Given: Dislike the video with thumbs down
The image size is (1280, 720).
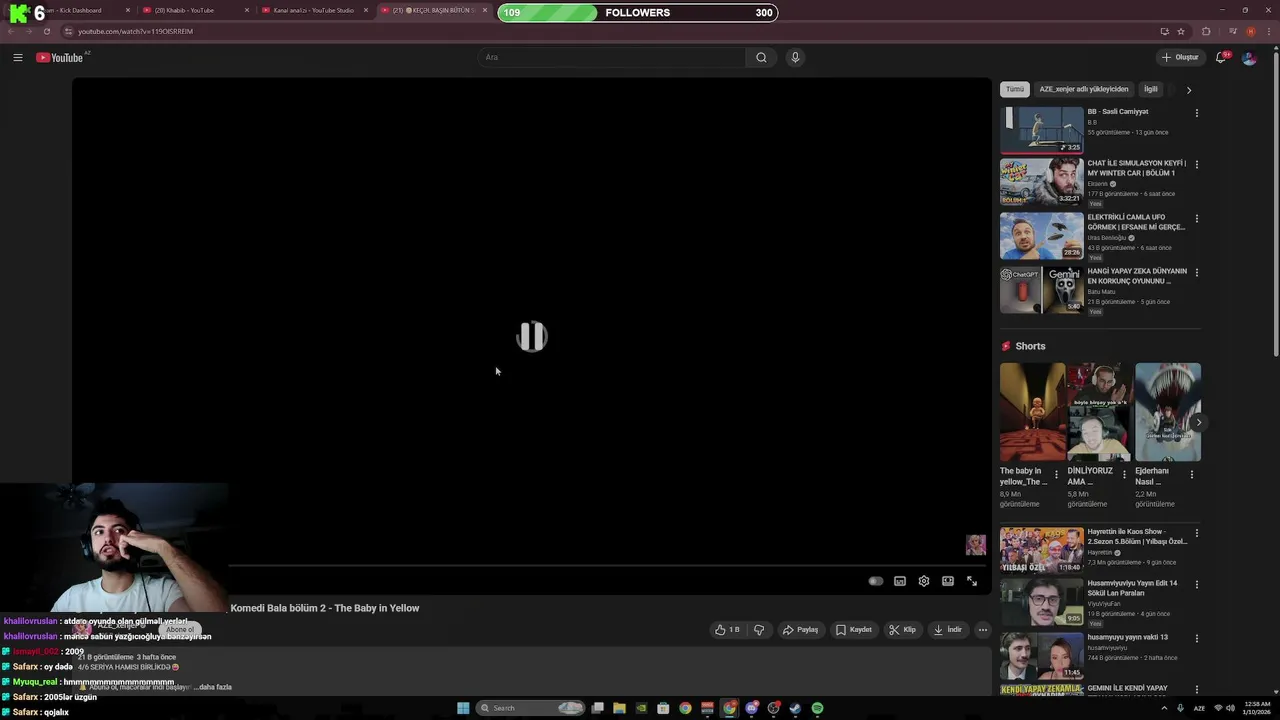Looking at the screenshot, I should click(x=759, y=630).
